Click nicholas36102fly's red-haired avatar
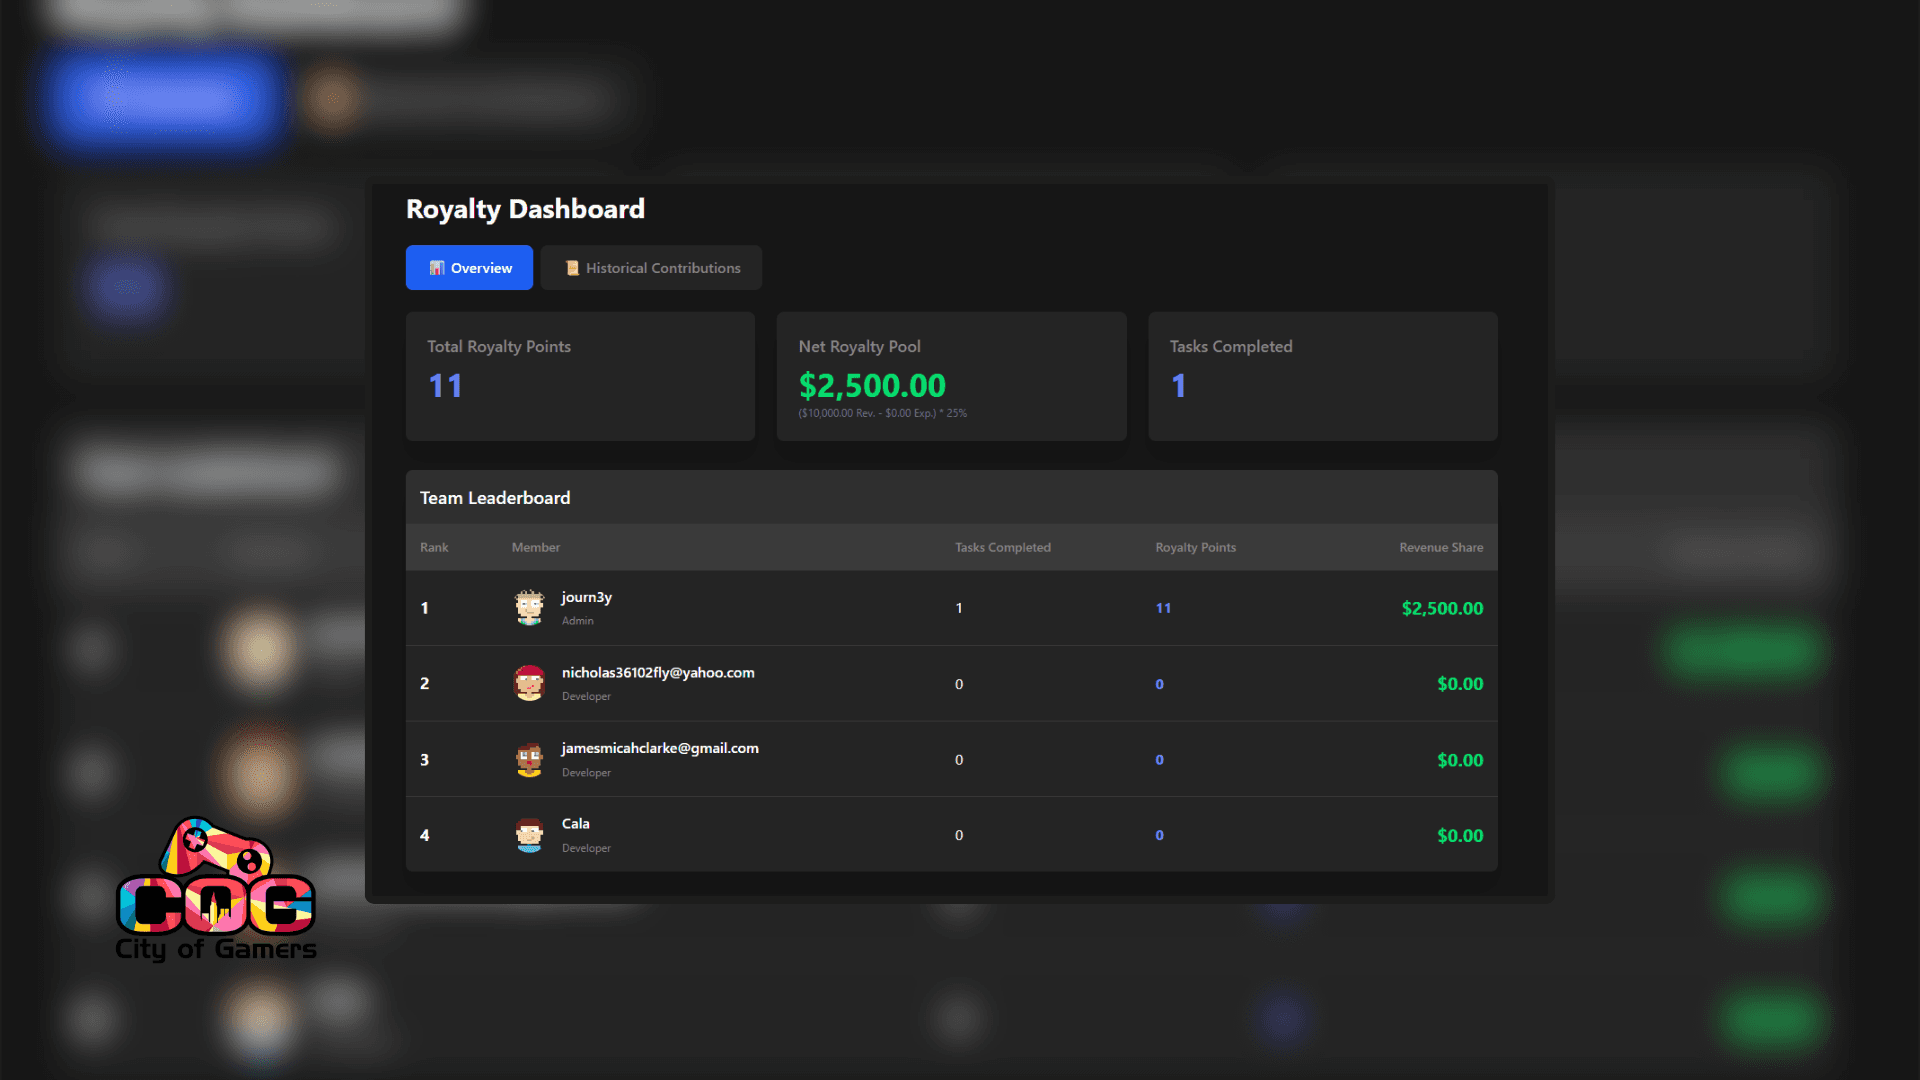Viewport: 1920px width, 1080px height. [x=529, y=683]
